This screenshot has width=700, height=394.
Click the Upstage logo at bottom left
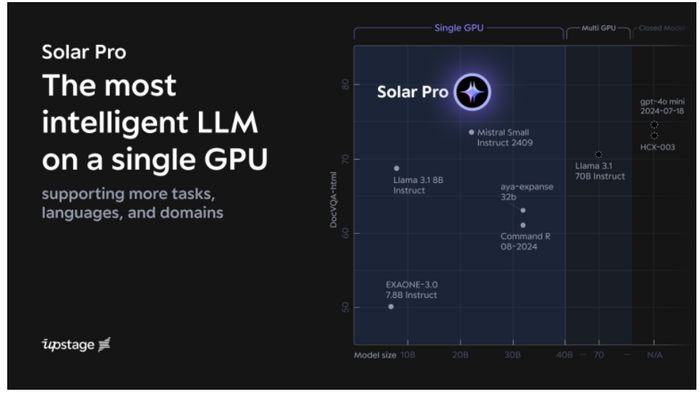point(76,344)
